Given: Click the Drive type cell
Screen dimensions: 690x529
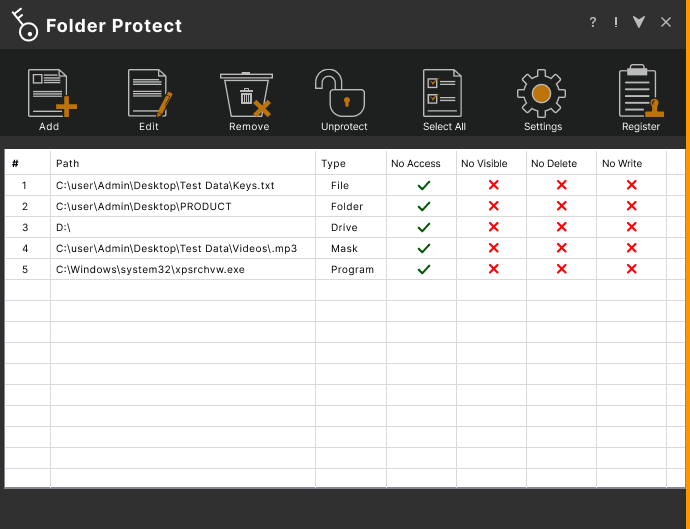Looking at the screenshot, I should click(344, 228).
